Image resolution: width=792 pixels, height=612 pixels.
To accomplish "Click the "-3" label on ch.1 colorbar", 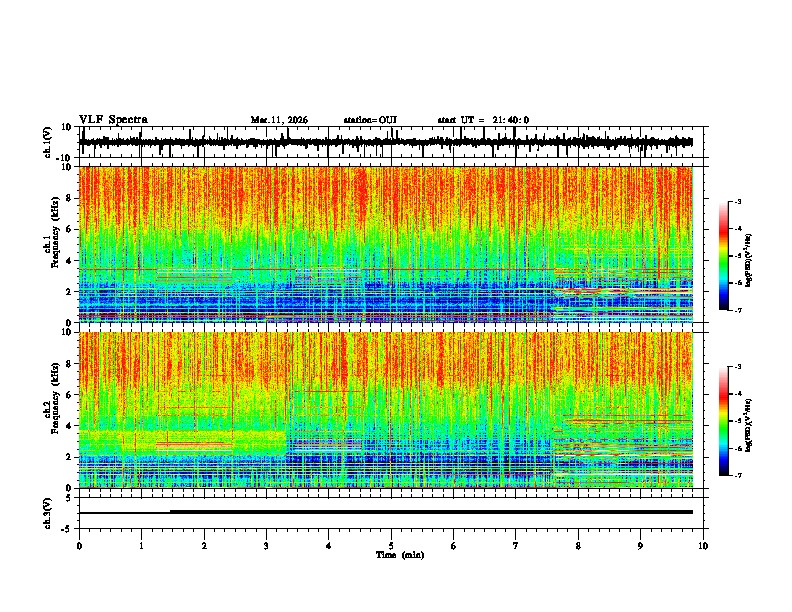I will coord(738,202).
